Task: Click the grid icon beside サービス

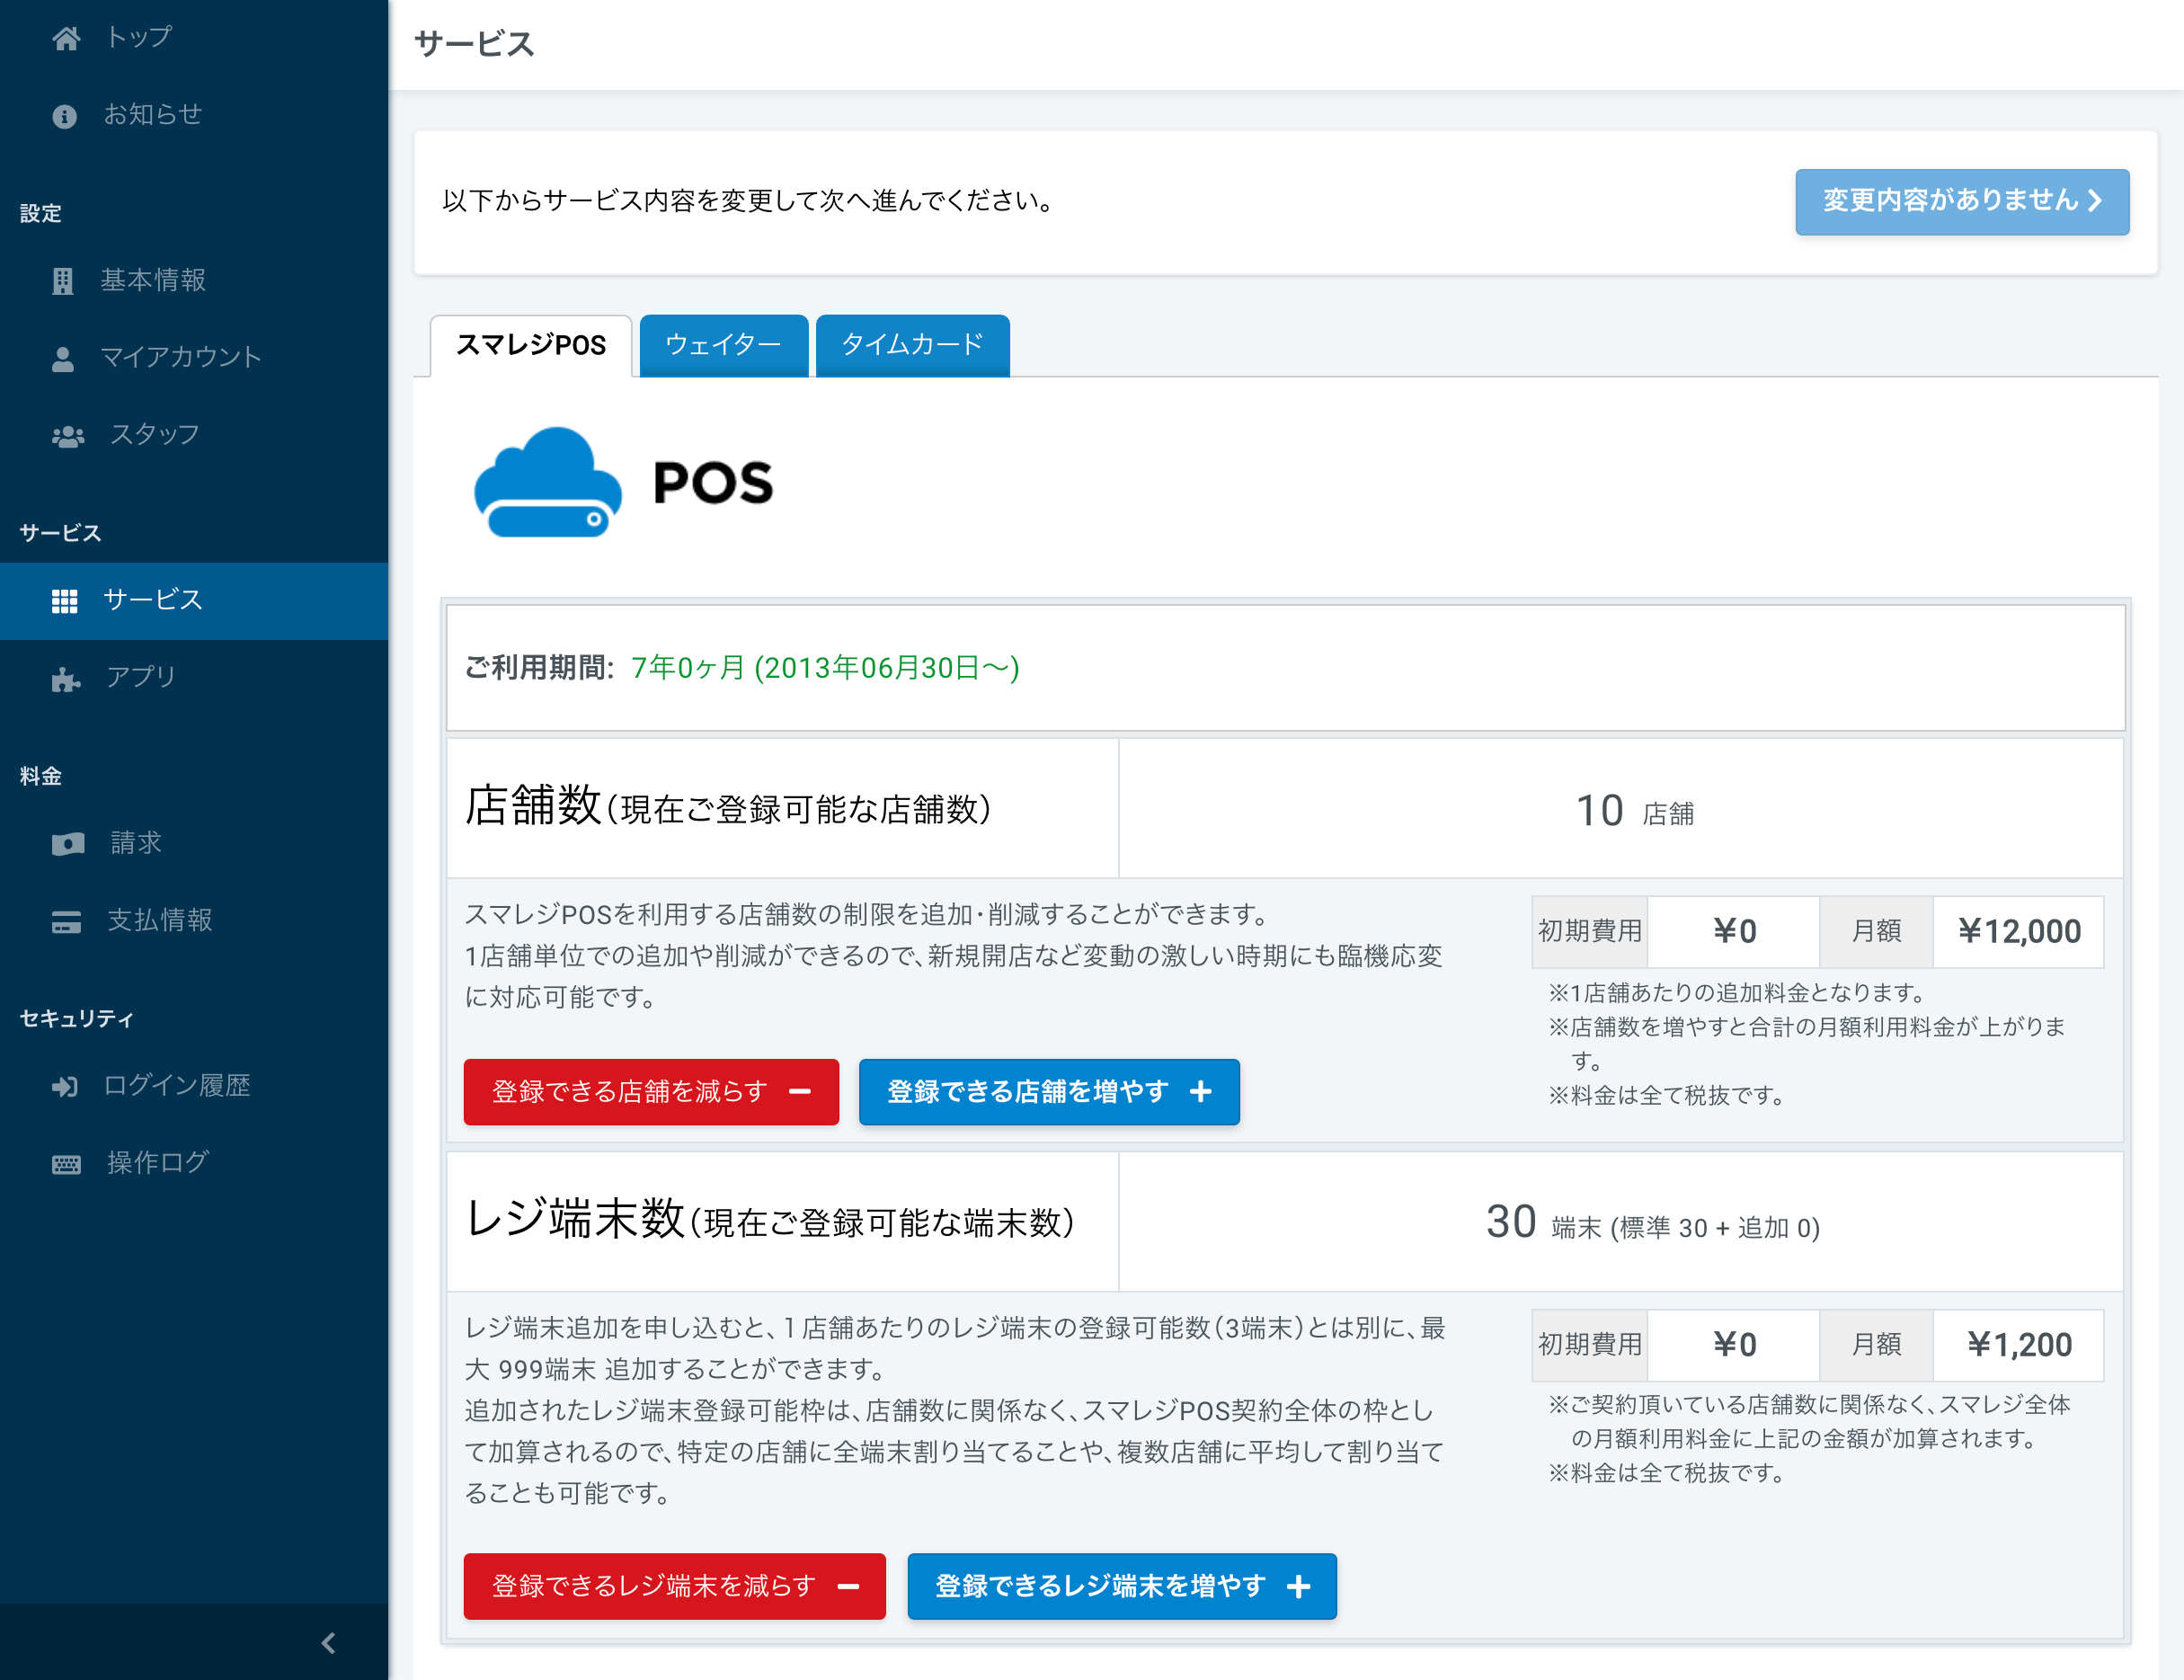Action: [65, 600]
